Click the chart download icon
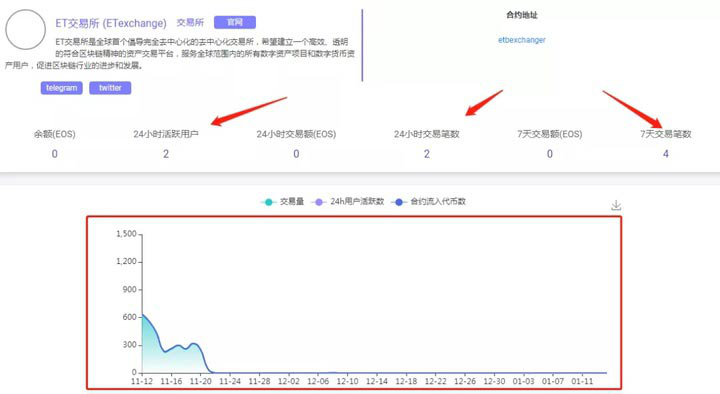 pos(616,205)
